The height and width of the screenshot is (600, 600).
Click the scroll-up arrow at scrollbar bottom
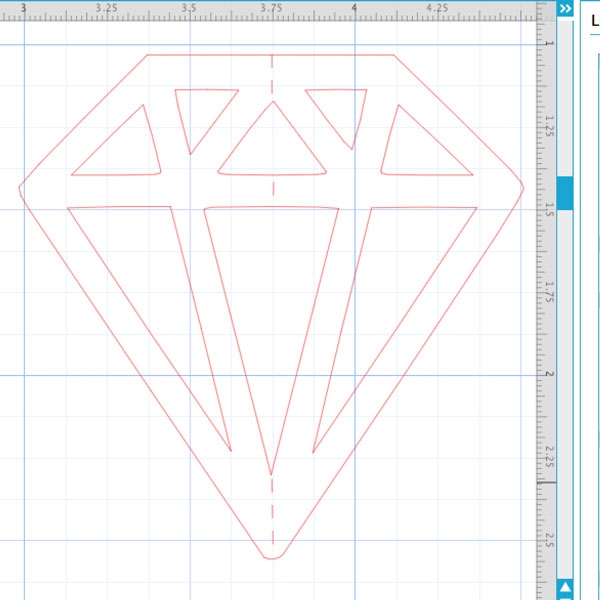[x=565, y=587]
